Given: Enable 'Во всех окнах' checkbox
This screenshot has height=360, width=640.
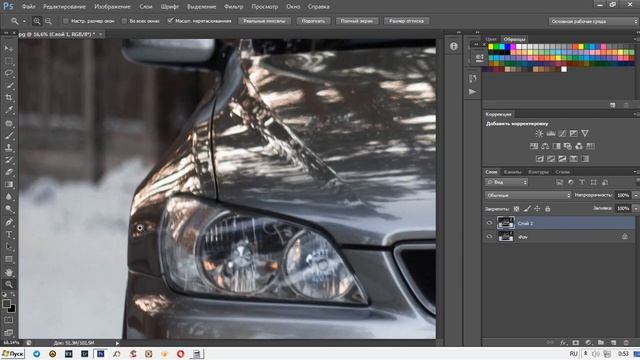Looking at the screenshot, I should pos(124,21).
